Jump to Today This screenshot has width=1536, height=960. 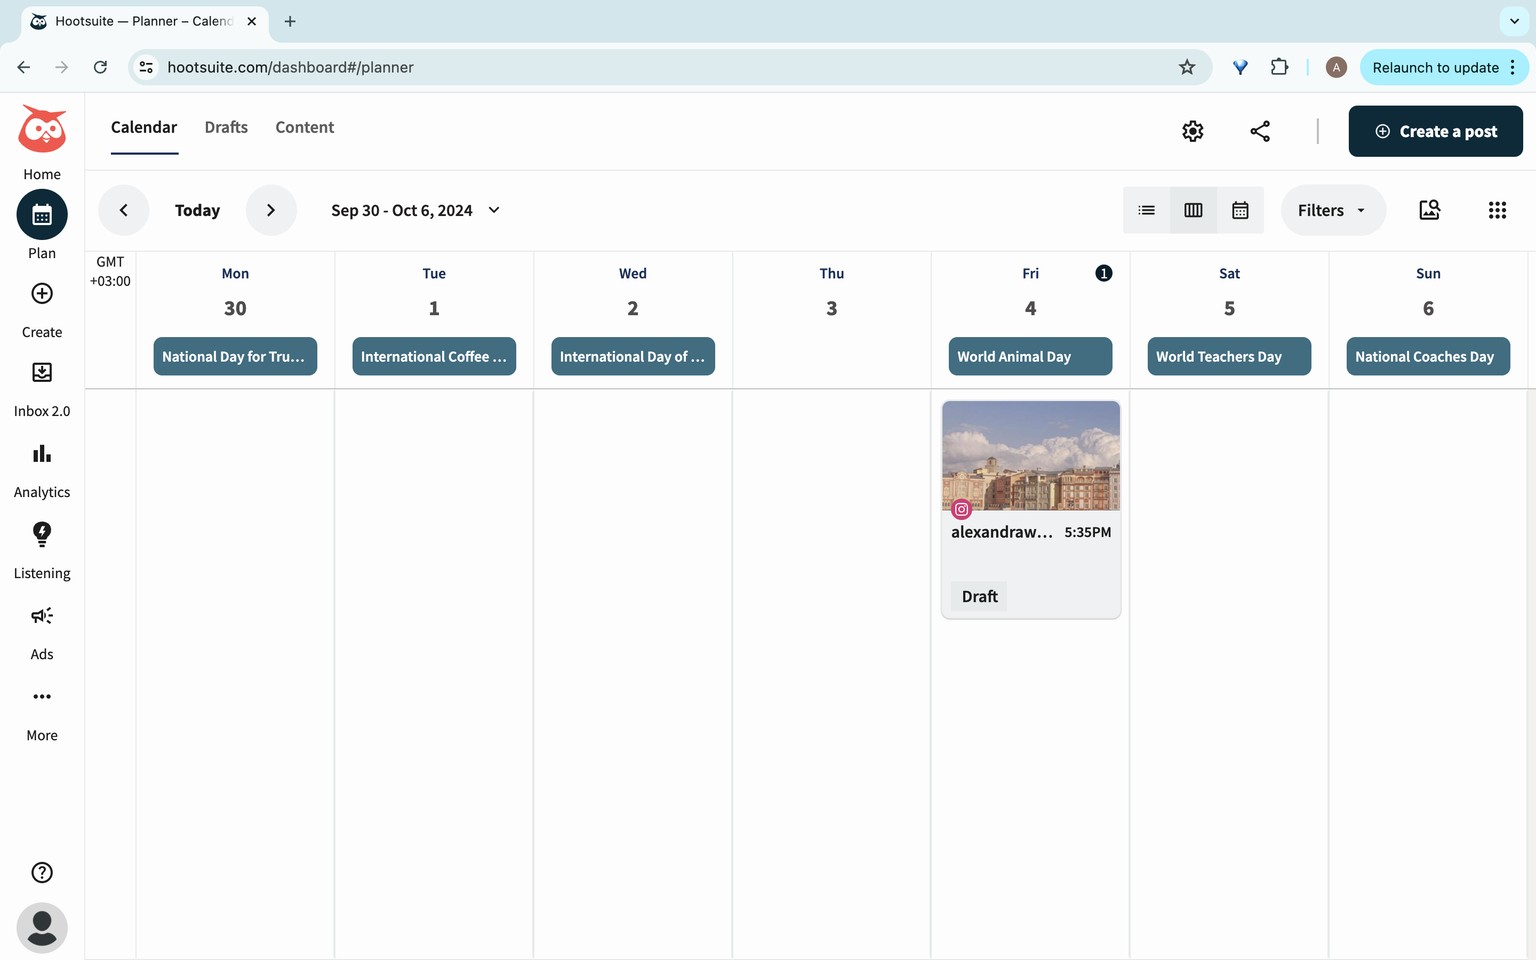[x=197, y=210]
